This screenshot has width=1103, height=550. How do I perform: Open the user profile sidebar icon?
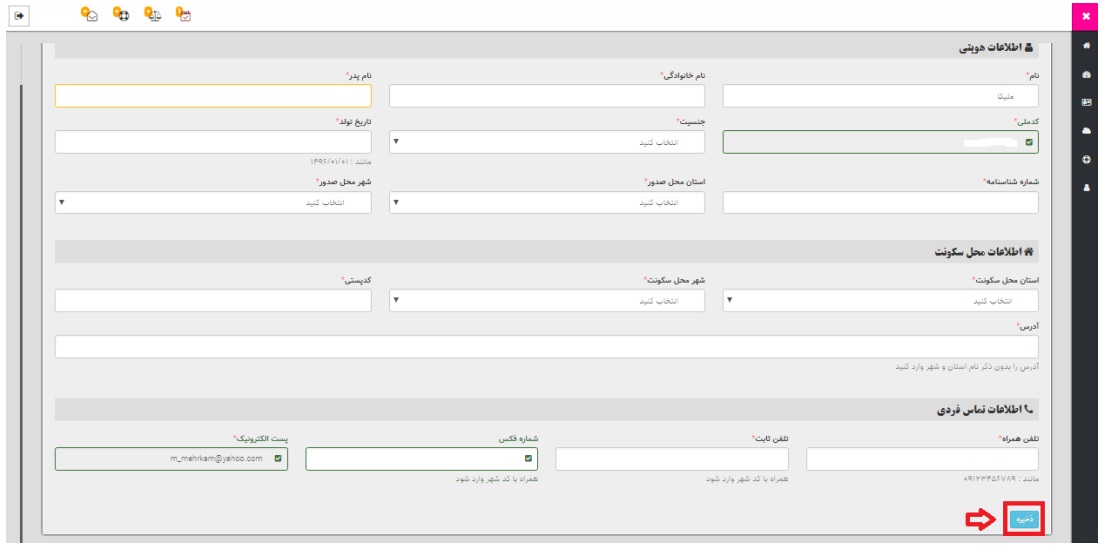click(1086, 186)
